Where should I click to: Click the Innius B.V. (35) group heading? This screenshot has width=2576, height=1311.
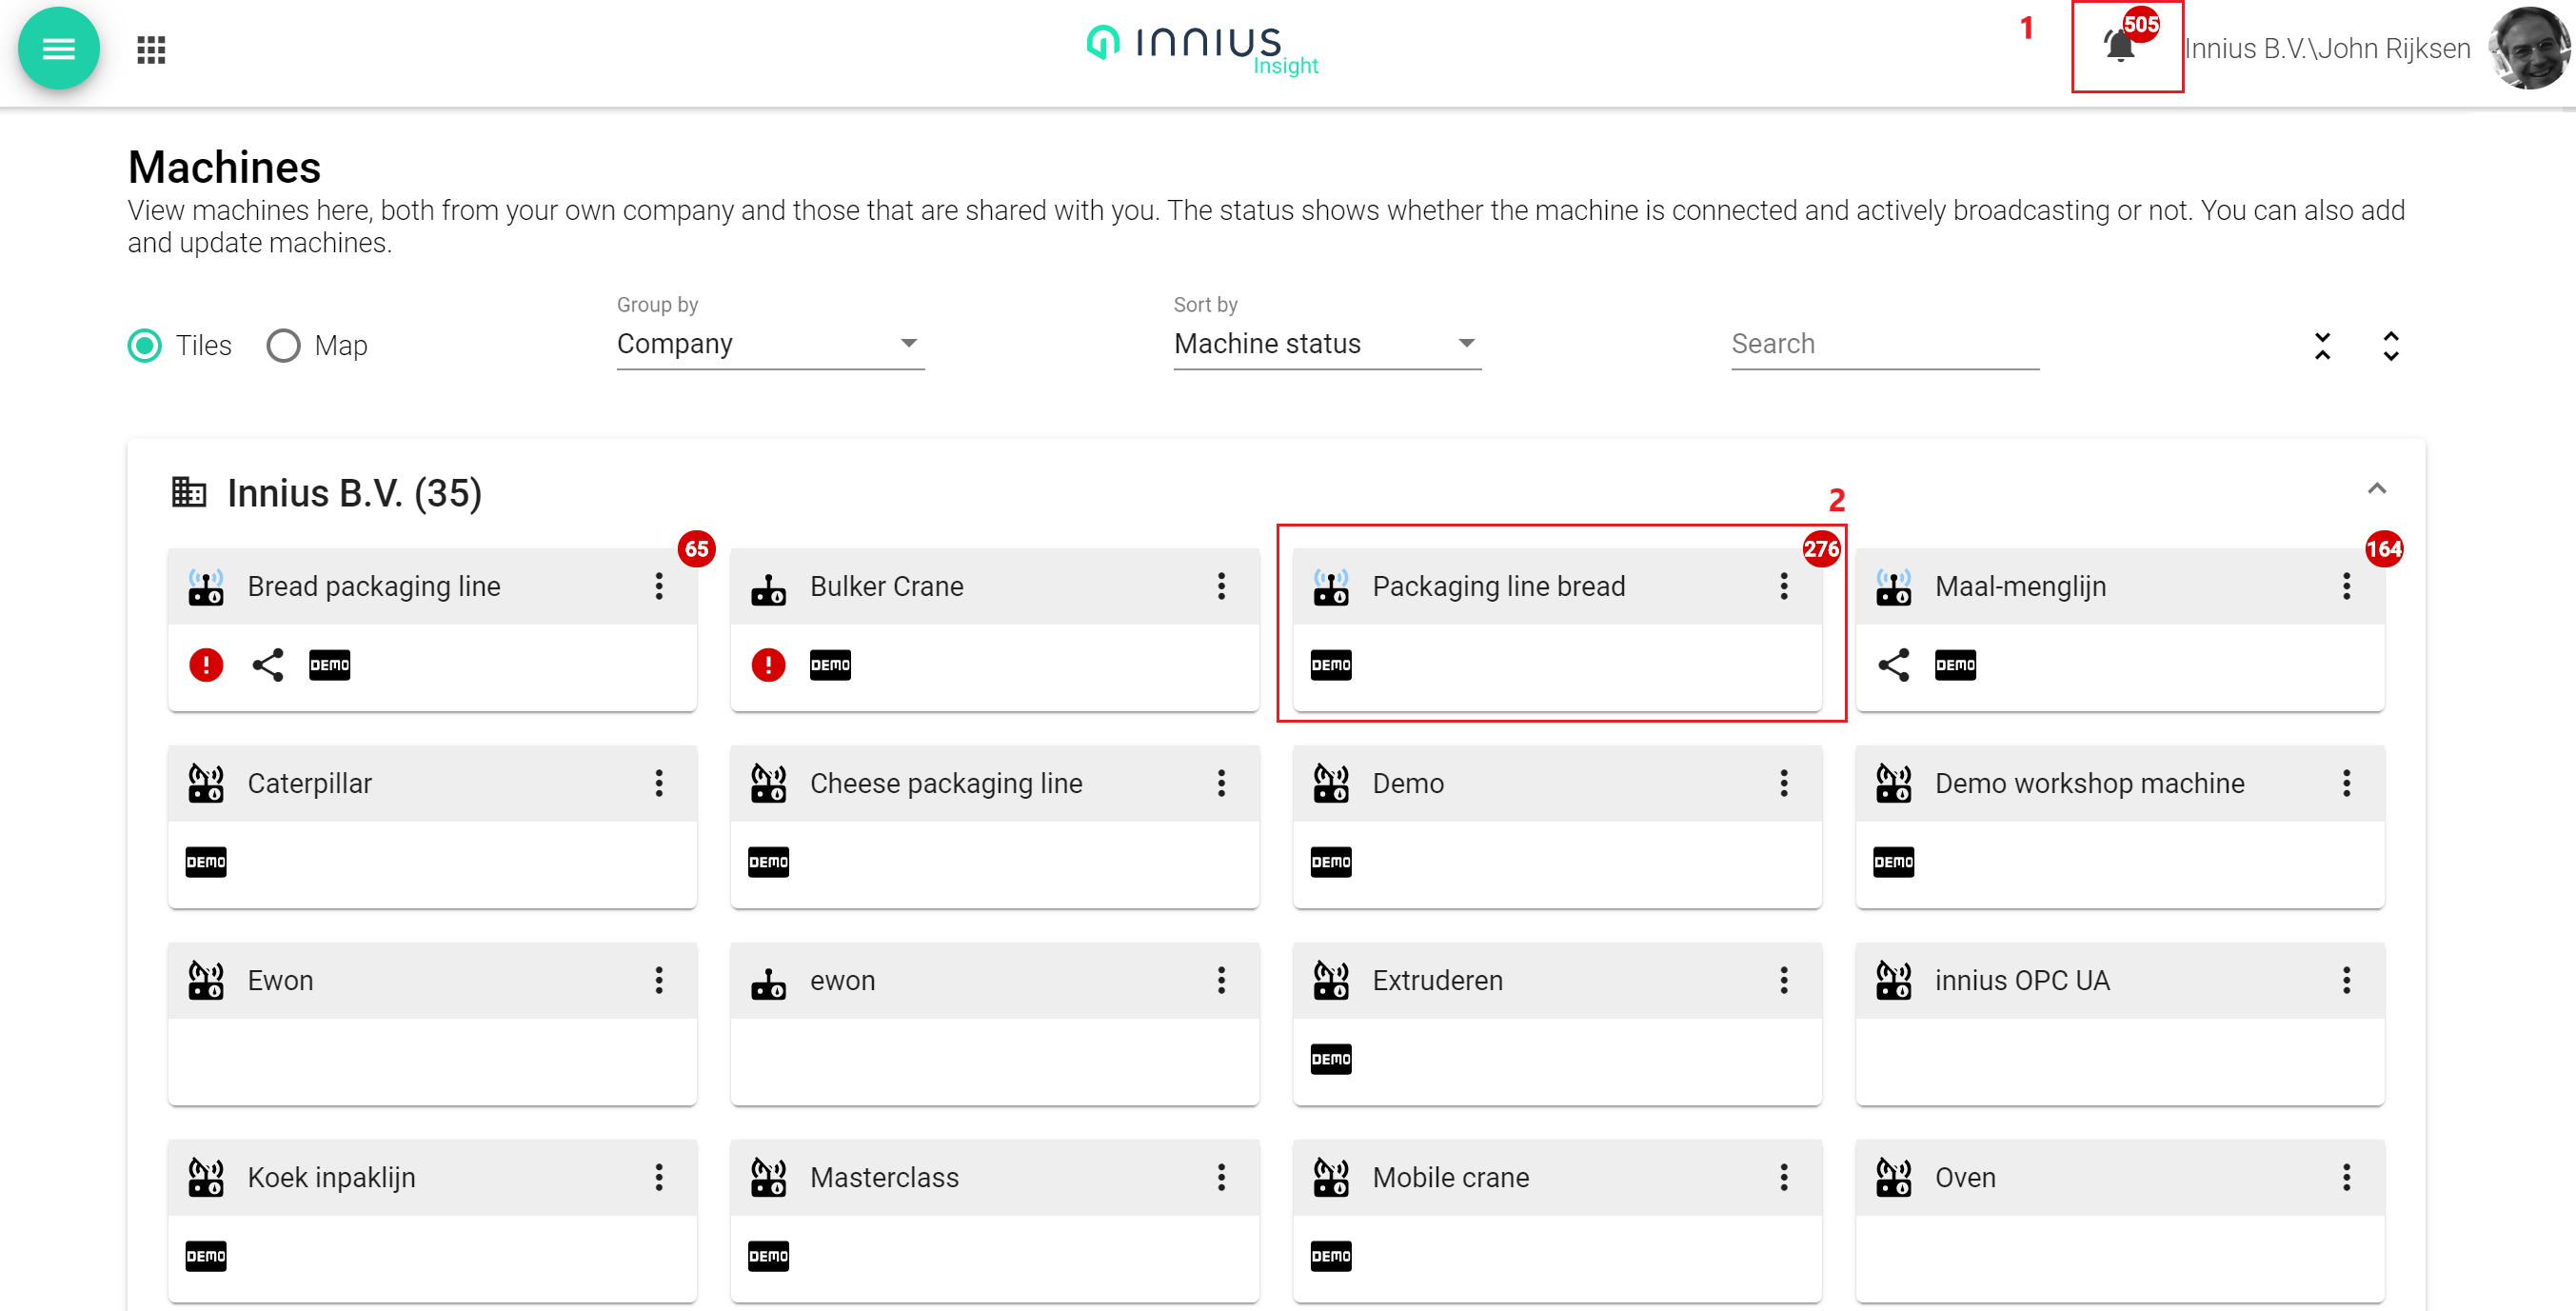[x=355, y=493]
